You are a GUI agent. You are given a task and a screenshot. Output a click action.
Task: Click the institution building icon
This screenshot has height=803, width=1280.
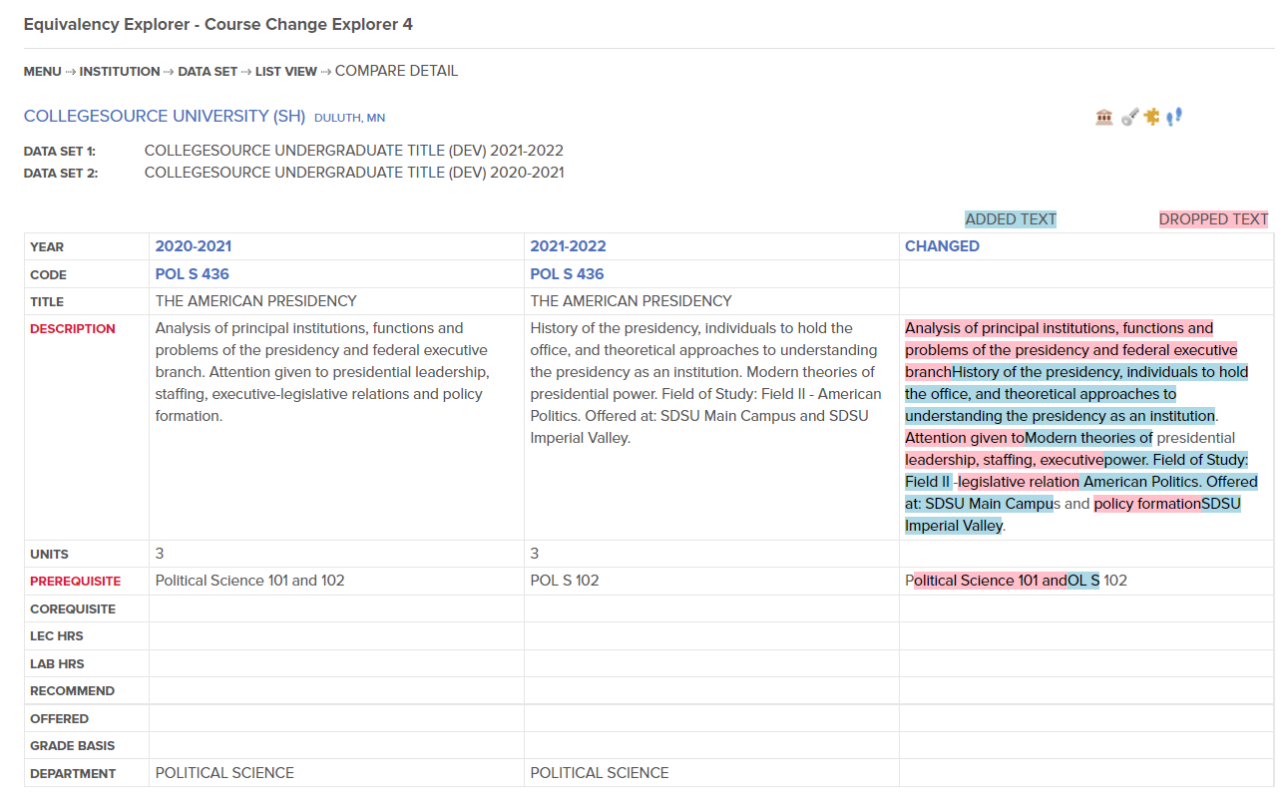click(1103, 116)
